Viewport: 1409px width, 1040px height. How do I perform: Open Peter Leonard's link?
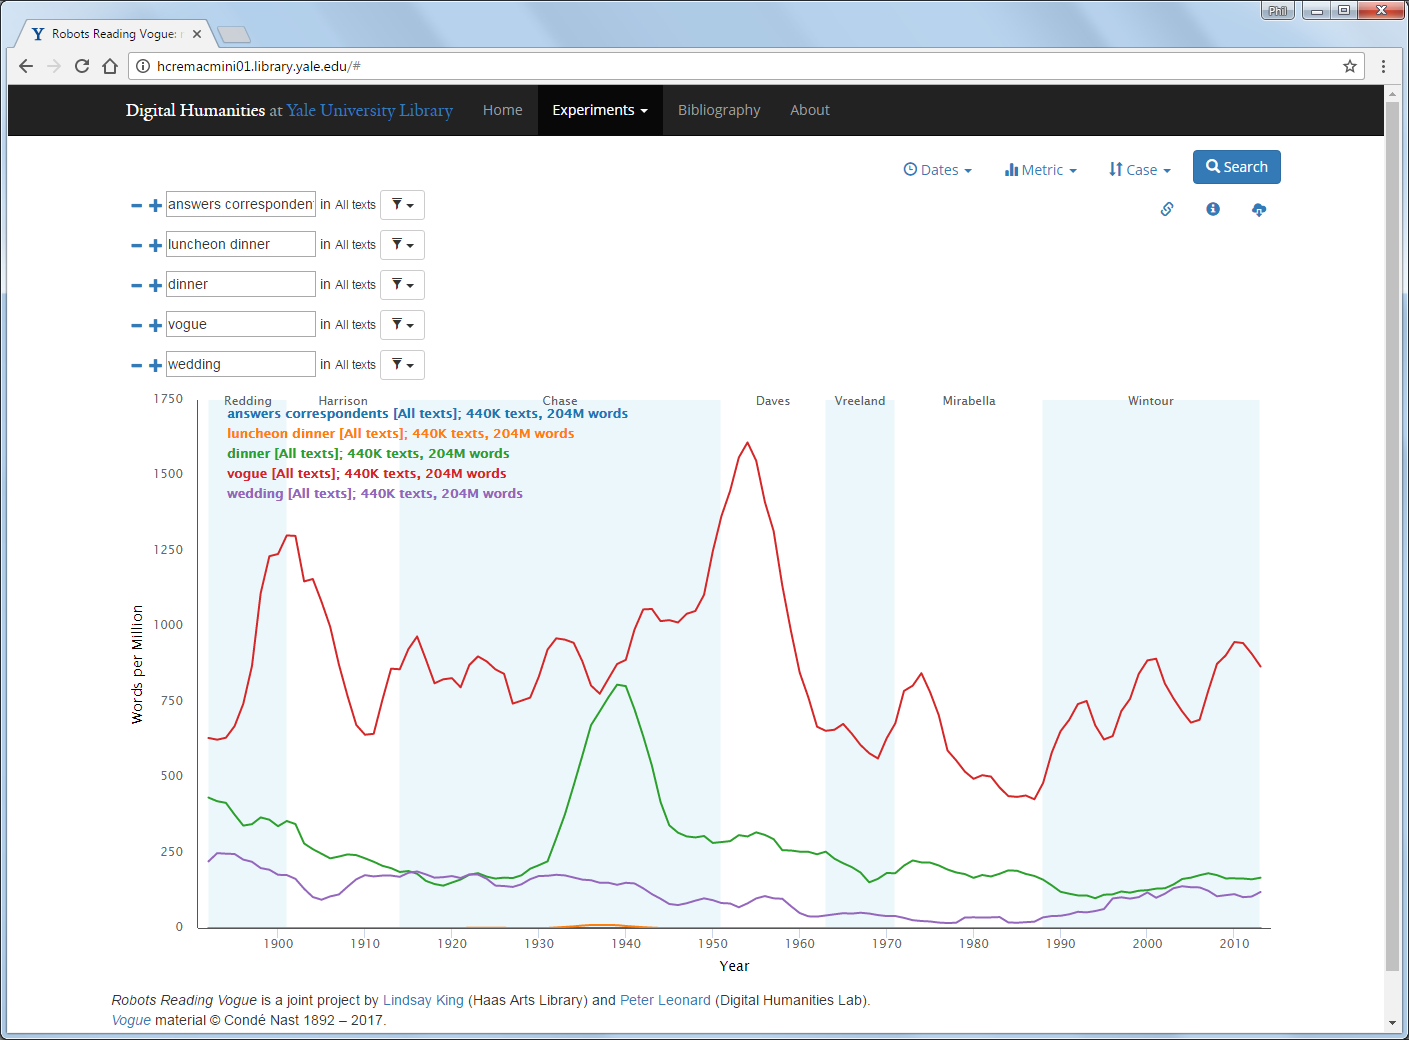(665, 1000)
